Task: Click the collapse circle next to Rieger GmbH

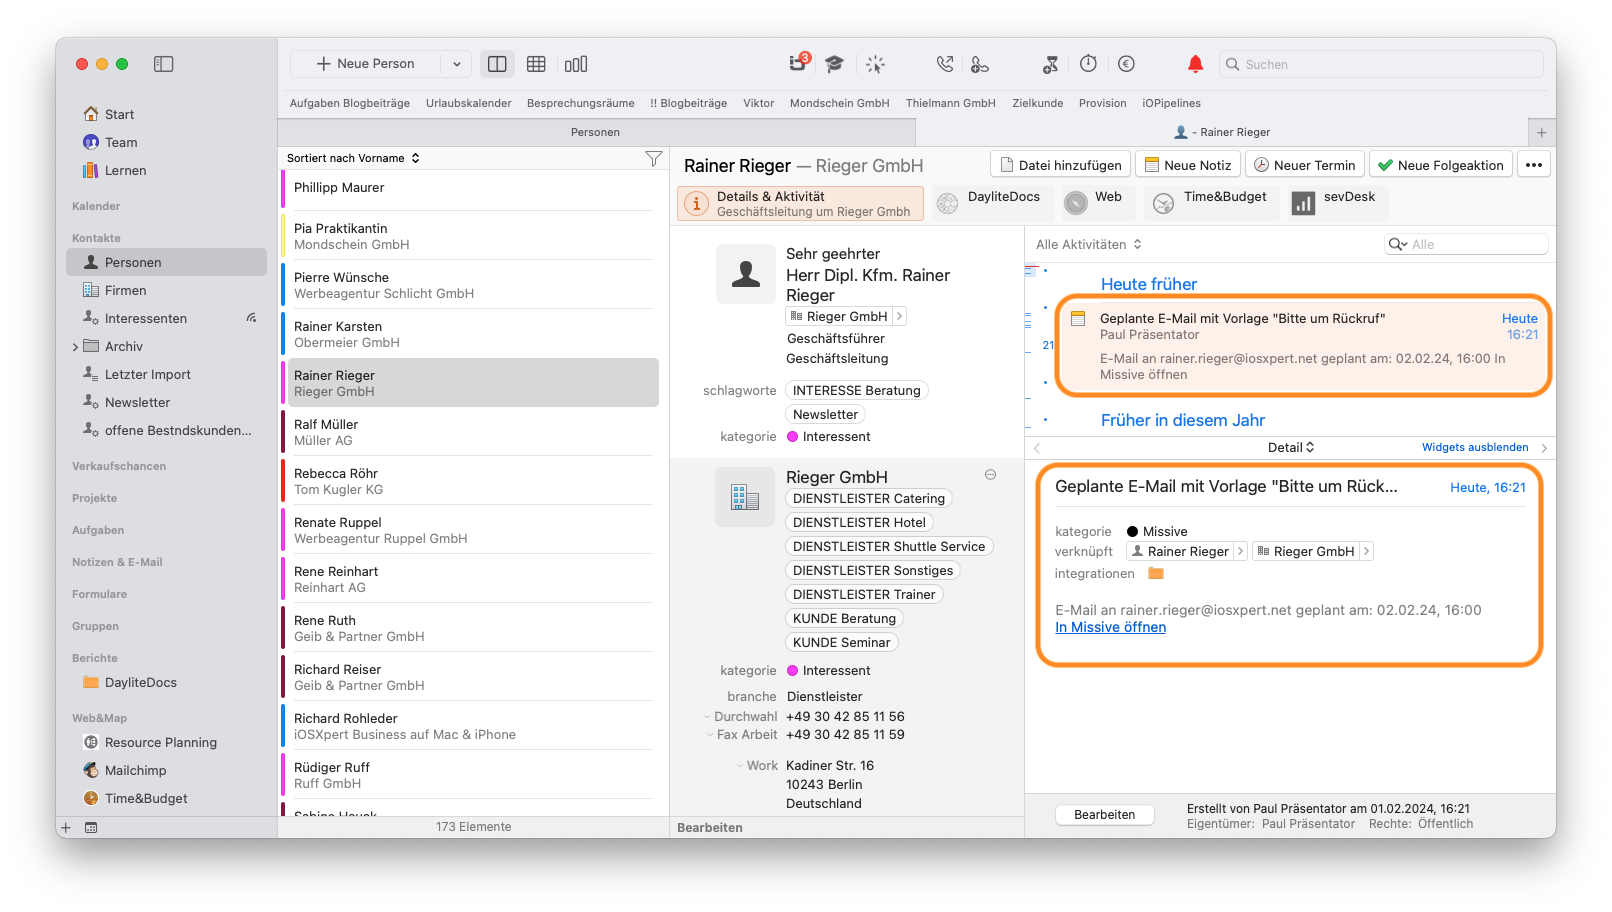Action: pos(990,475)
